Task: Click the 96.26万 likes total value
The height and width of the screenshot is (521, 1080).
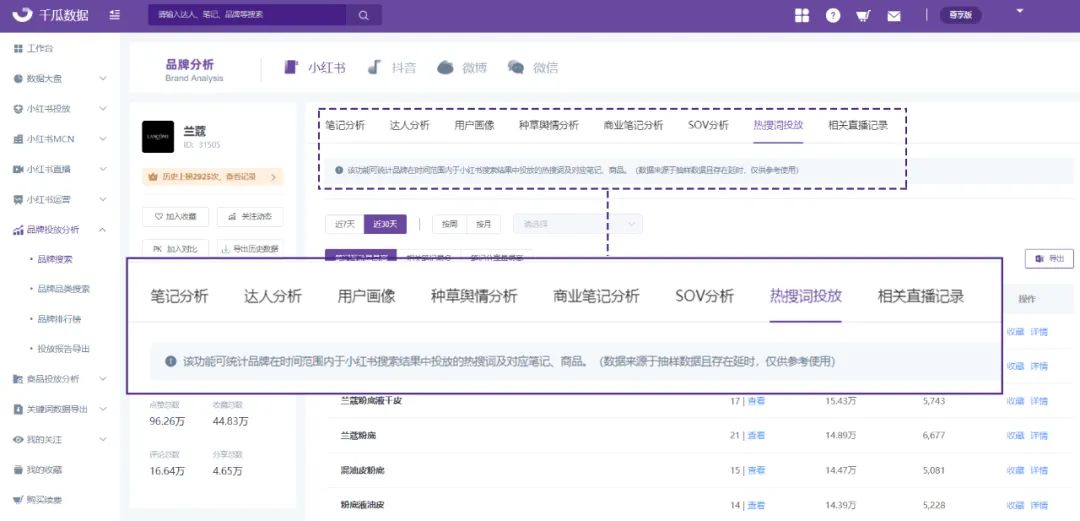Action: (x=165, y=421)
